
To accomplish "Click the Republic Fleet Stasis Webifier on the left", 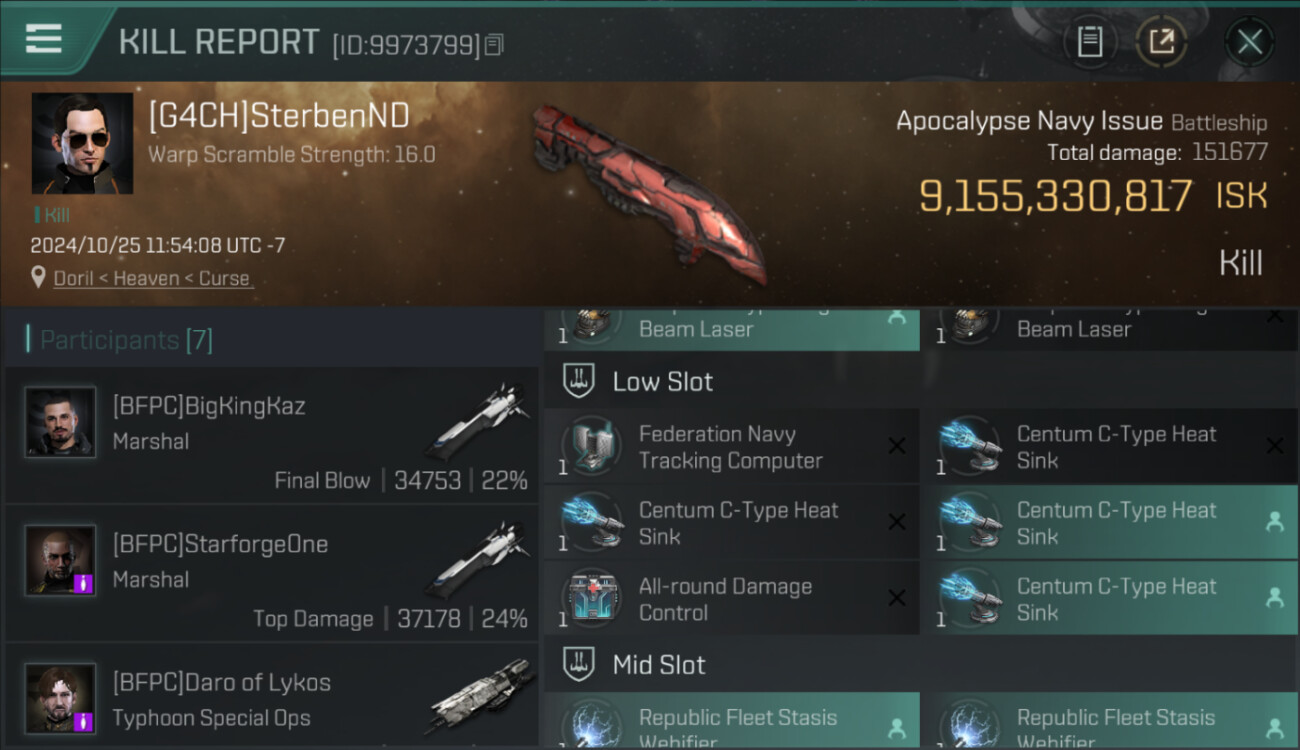I will [731, 721].
